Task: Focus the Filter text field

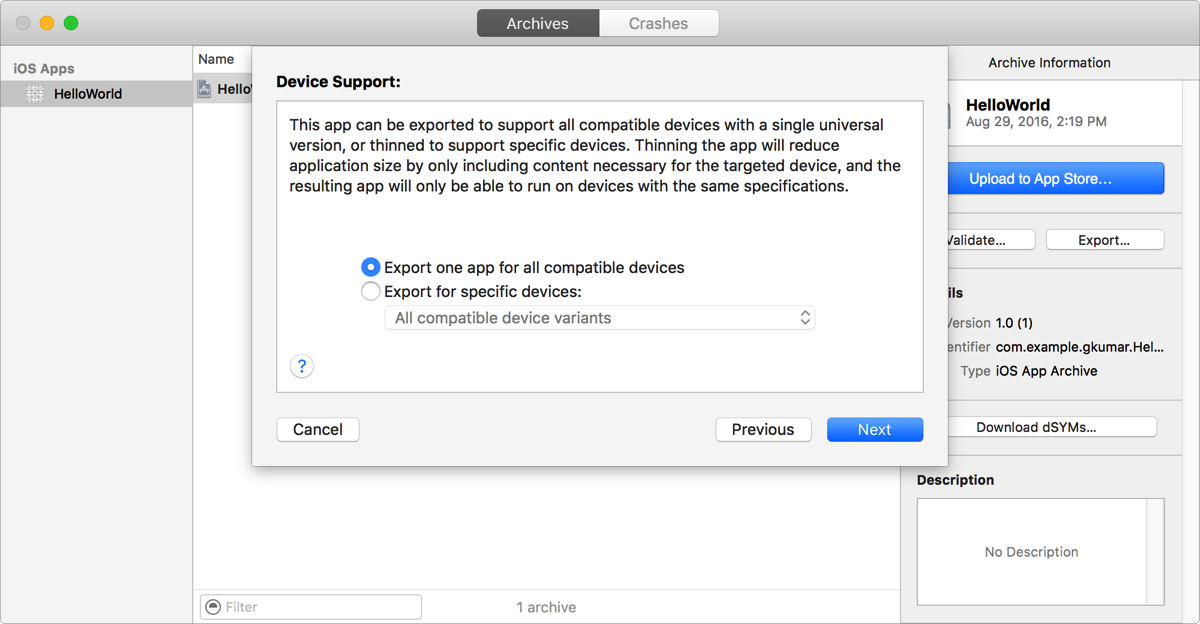Action: point(320,607)
